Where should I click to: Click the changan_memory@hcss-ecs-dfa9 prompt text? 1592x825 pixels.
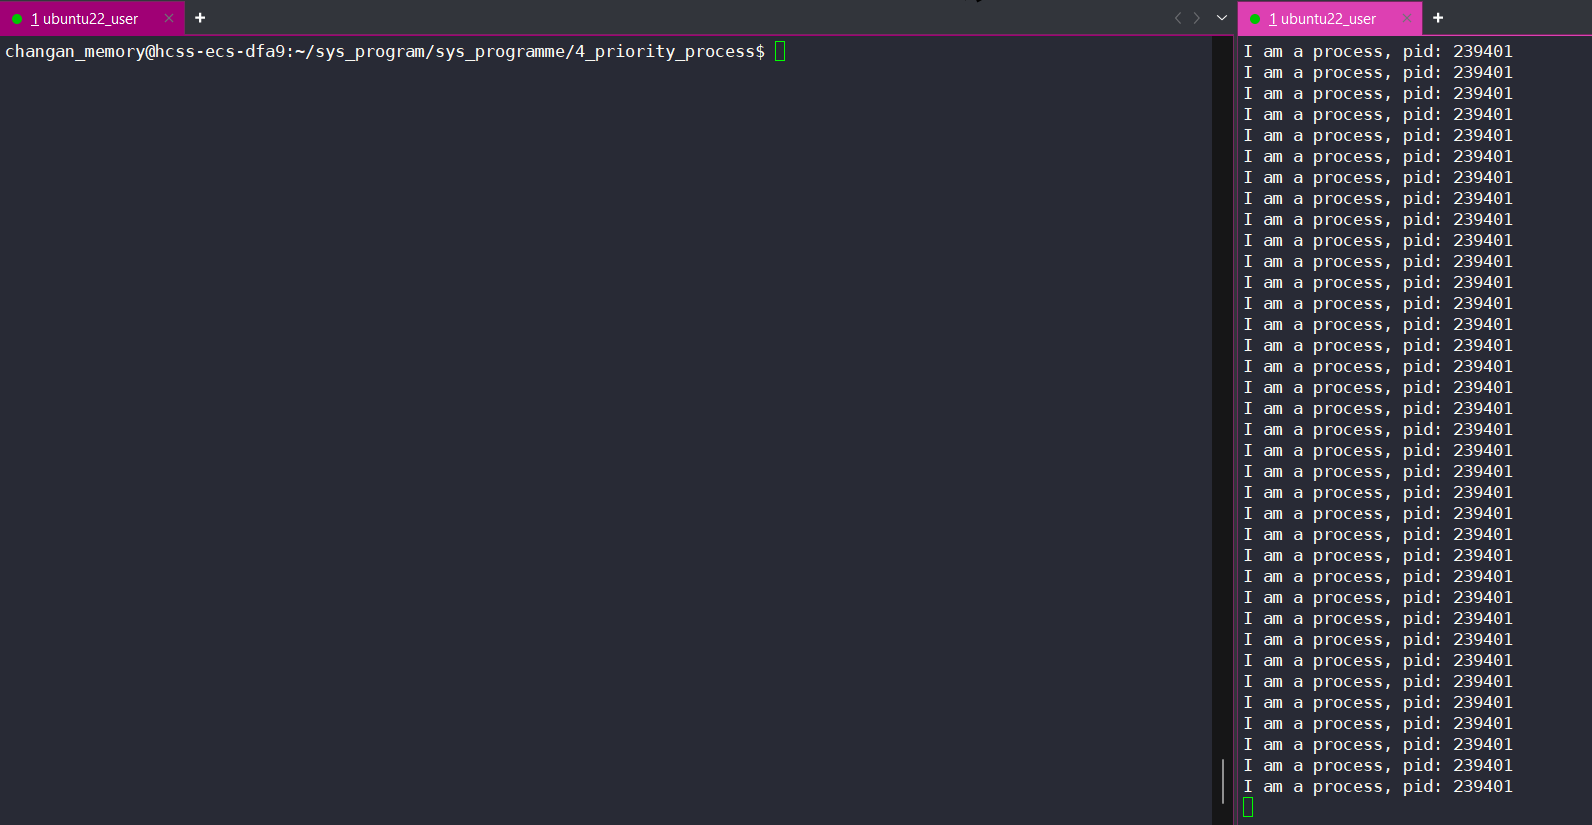coord(146,51)
